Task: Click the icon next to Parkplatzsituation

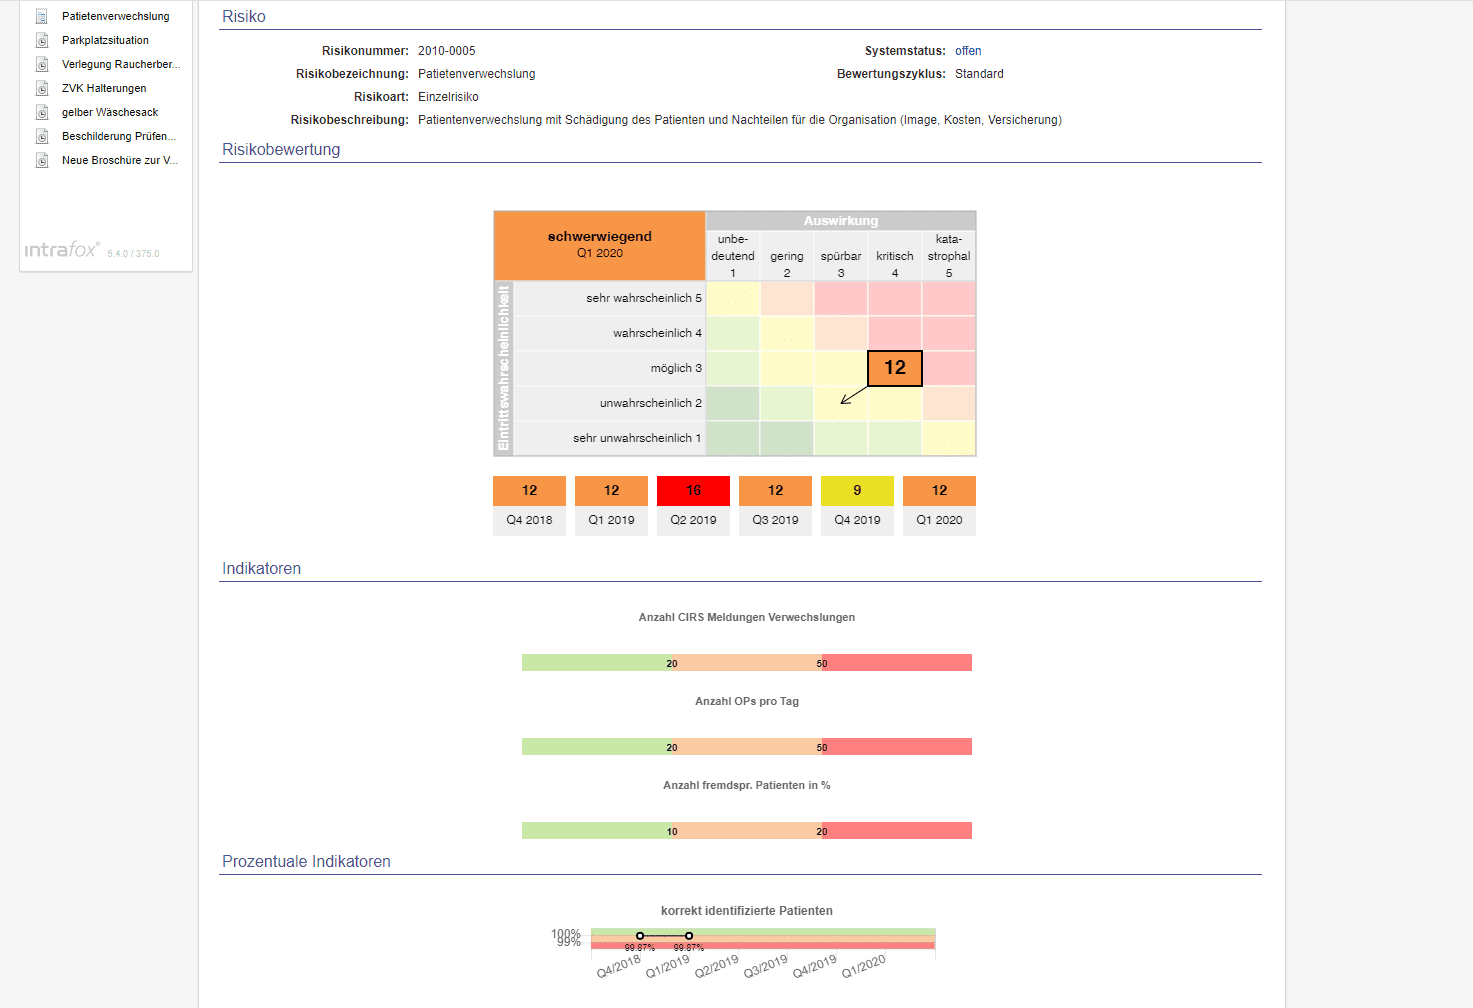Action: [42, 40]
